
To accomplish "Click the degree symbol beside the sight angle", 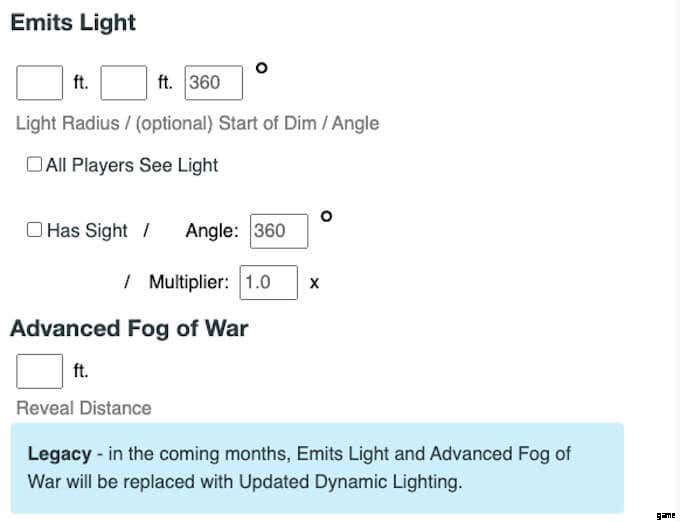I will coord(327,216).
